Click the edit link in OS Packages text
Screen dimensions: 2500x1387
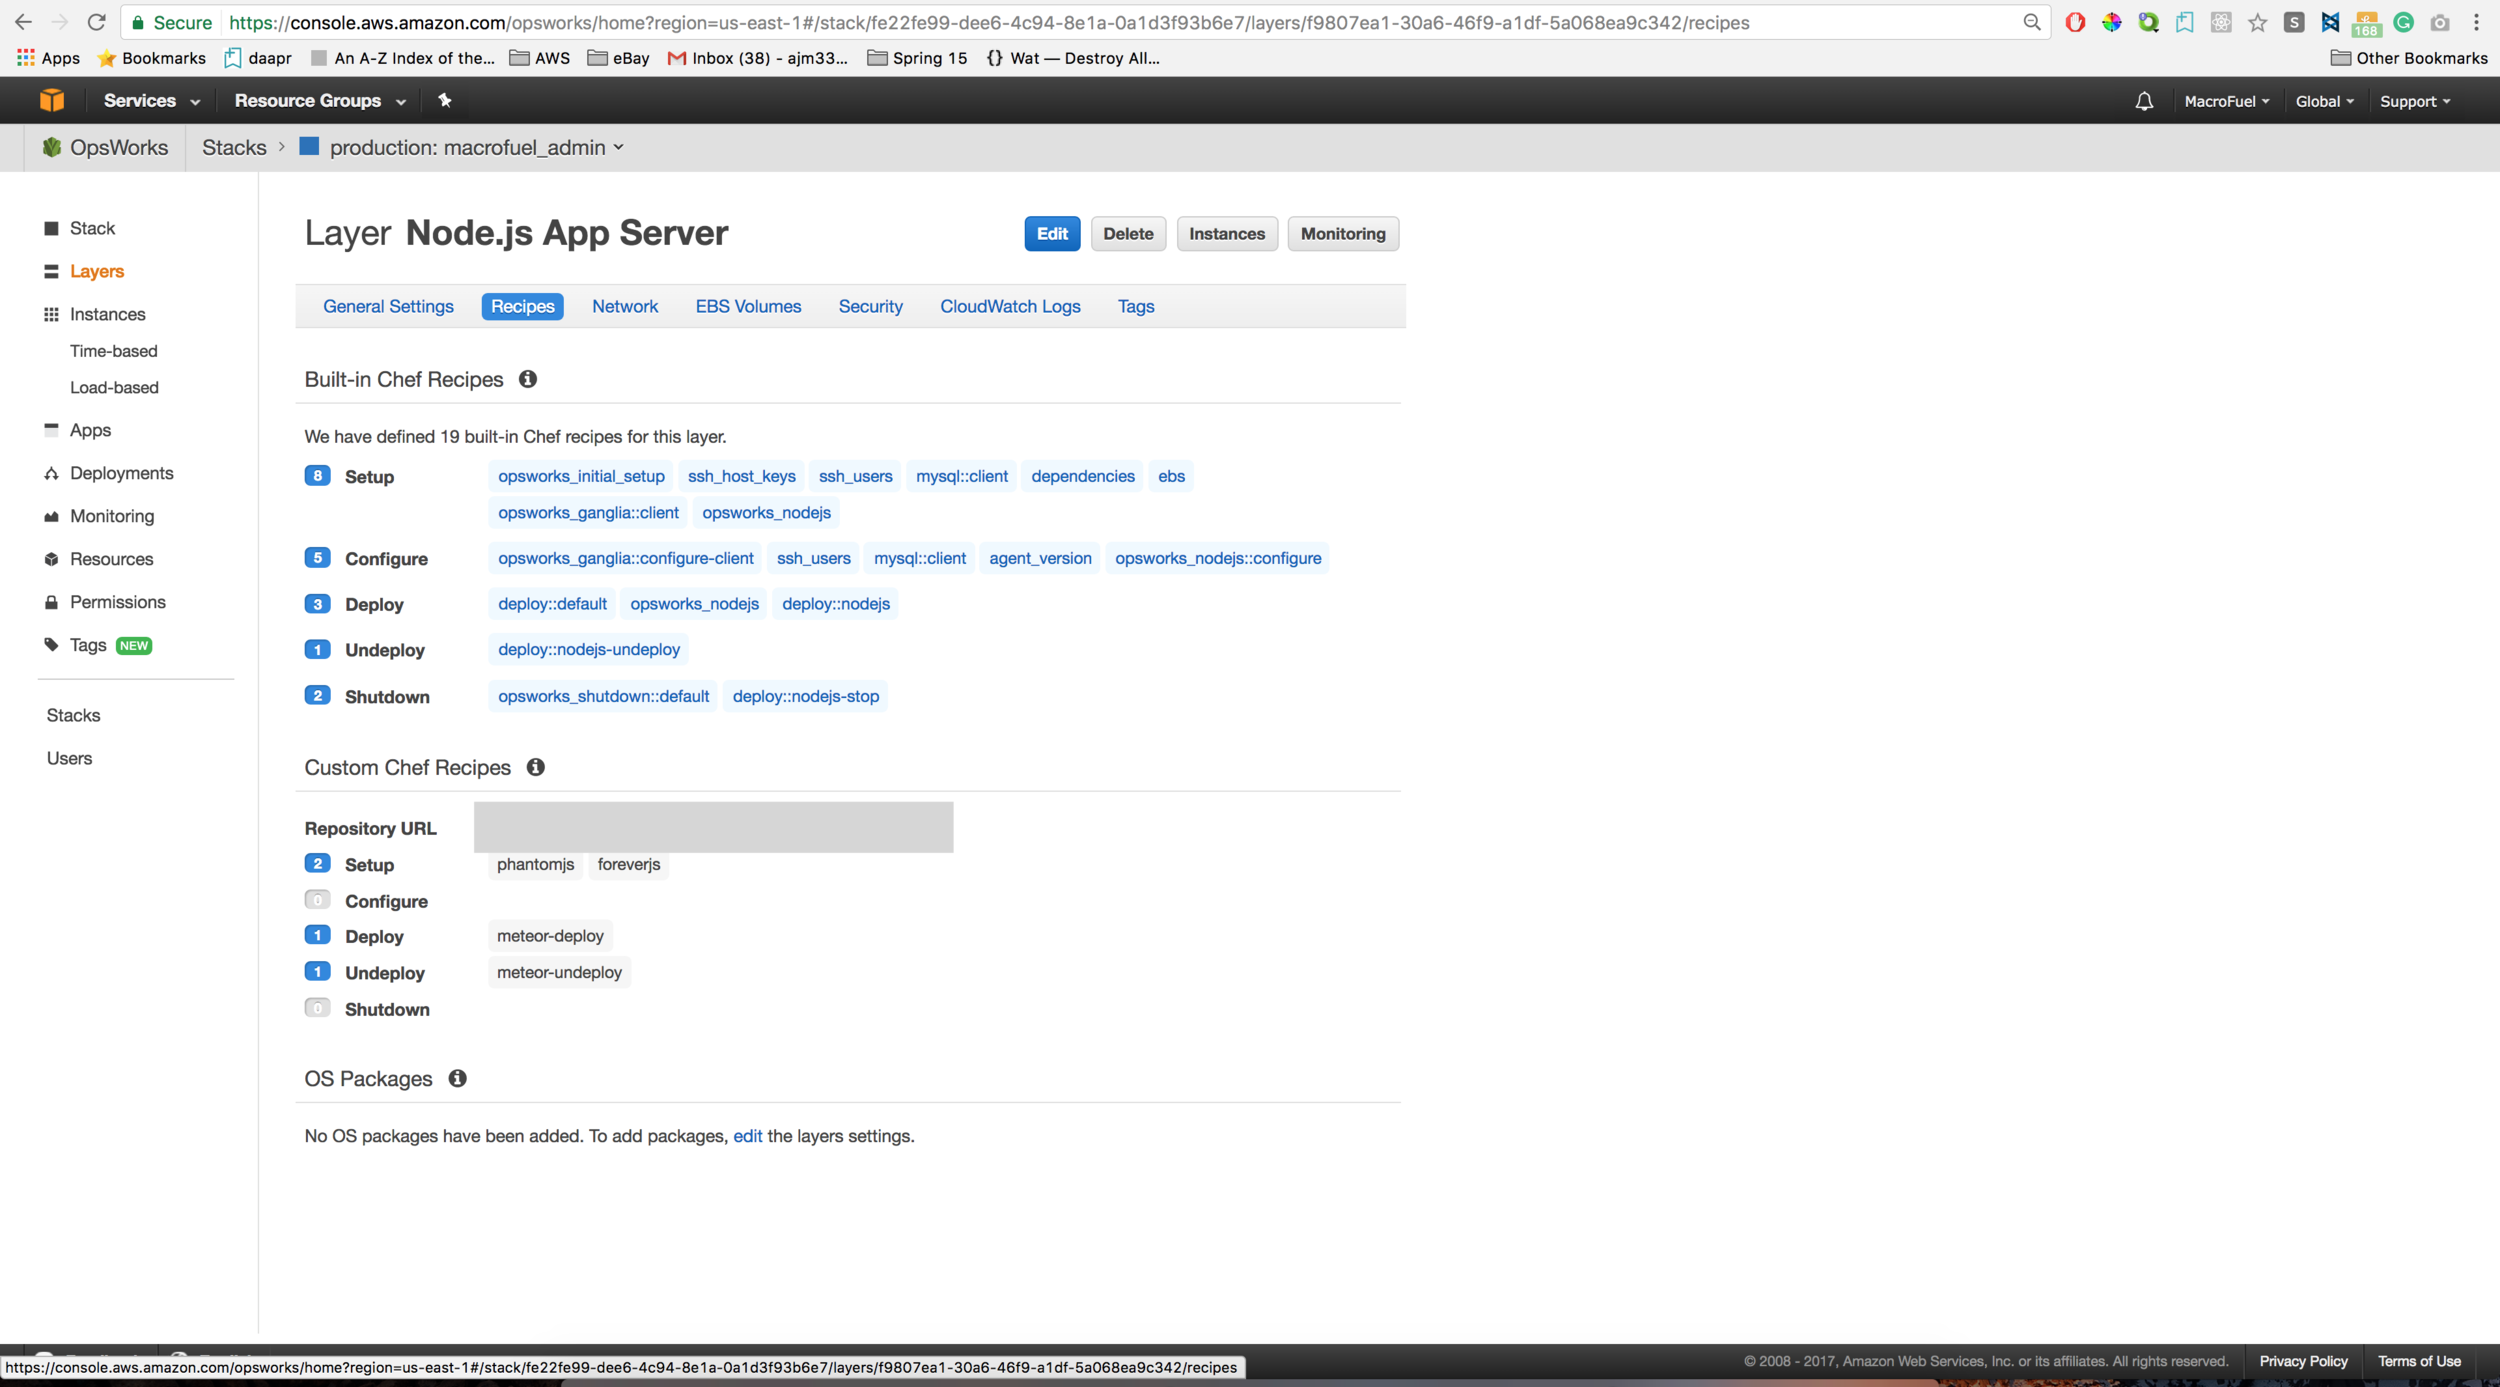point(747,1136)
